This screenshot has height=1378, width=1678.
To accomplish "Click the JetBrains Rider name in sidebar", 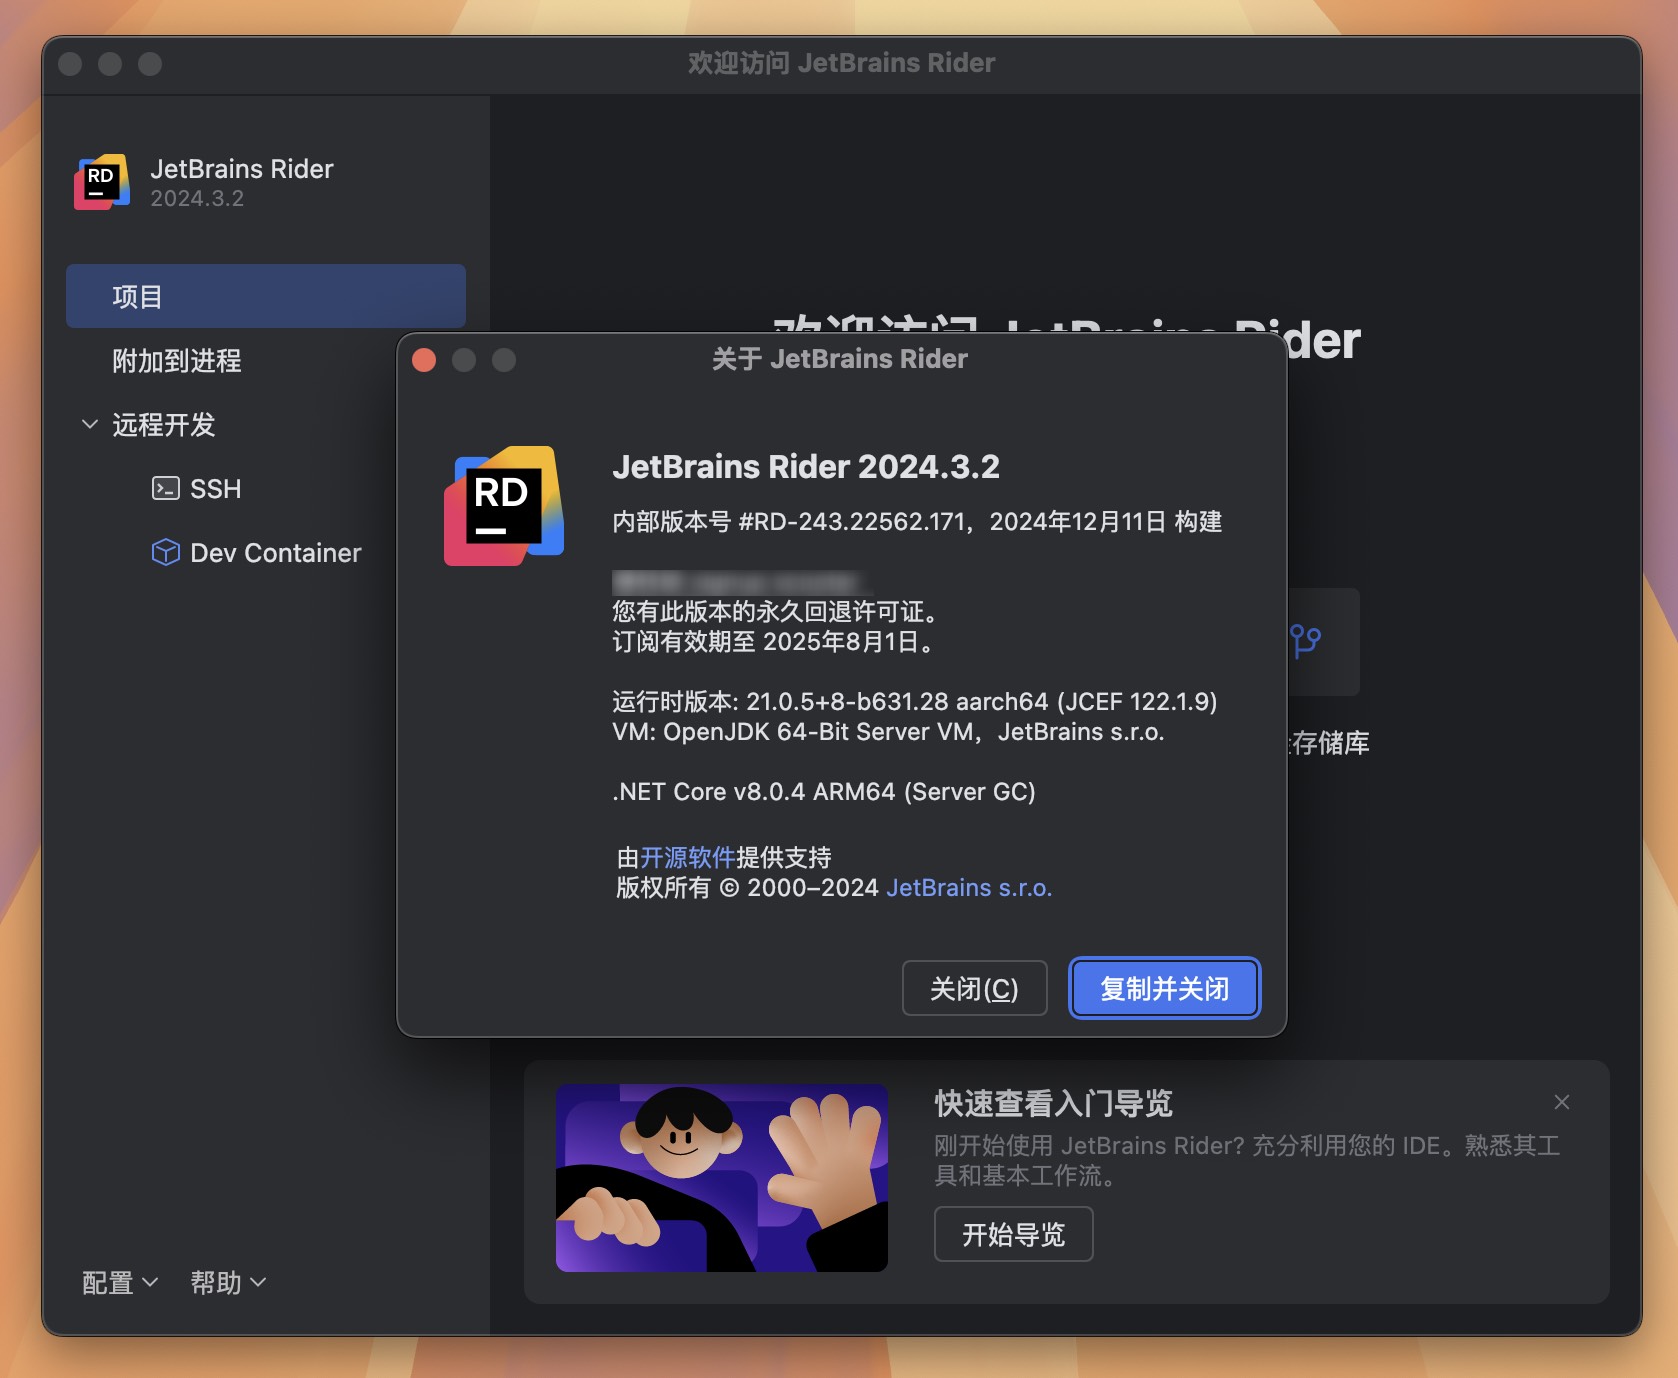I will 242,168.
